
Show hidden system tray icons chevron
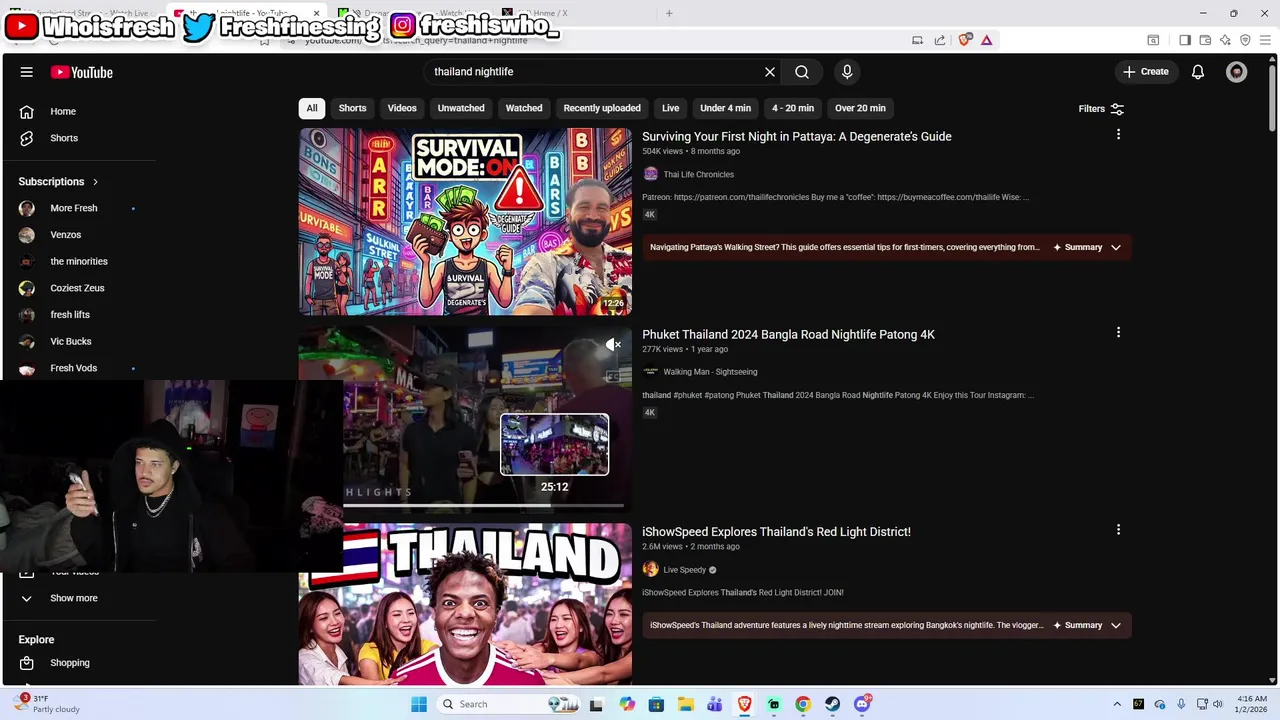tap(1117, 704)
